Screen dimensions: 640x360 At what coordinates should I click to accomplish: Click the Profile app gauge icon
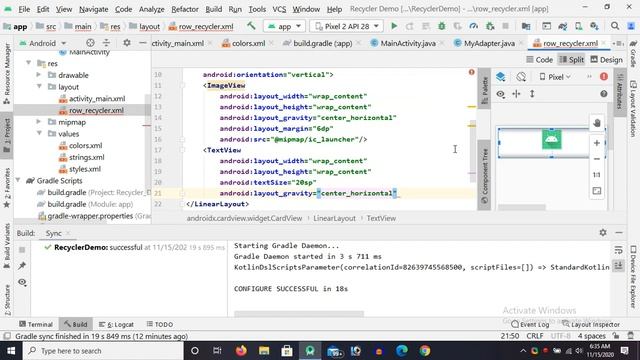point(473,26)
